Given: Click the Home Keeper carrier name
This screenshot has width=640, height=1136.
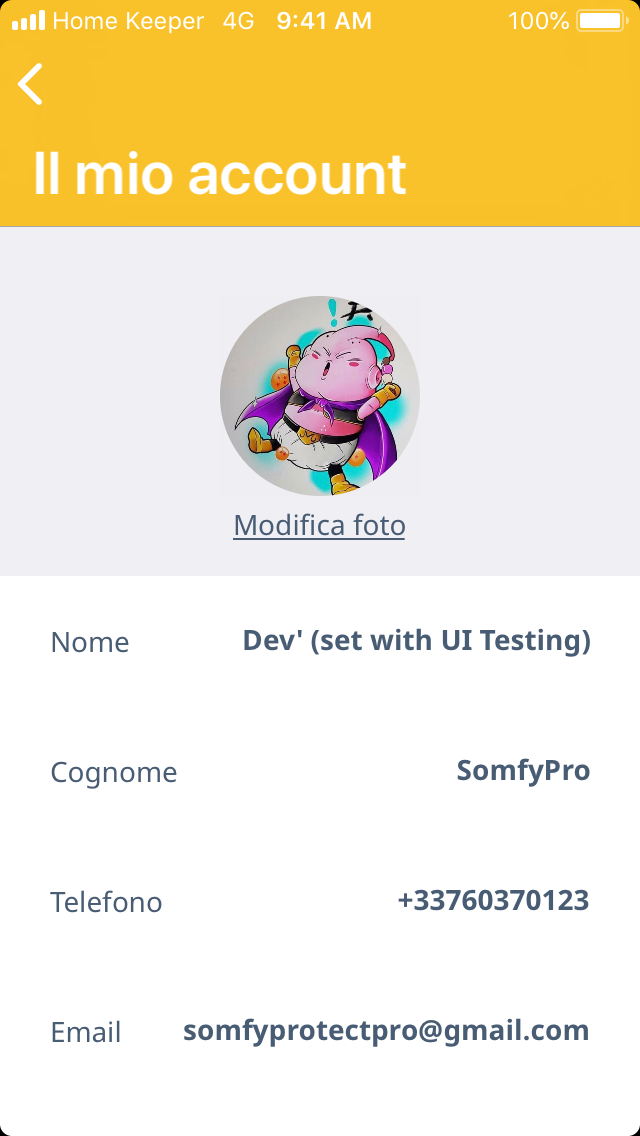Looking at the screenshot, I should (128, 21).
